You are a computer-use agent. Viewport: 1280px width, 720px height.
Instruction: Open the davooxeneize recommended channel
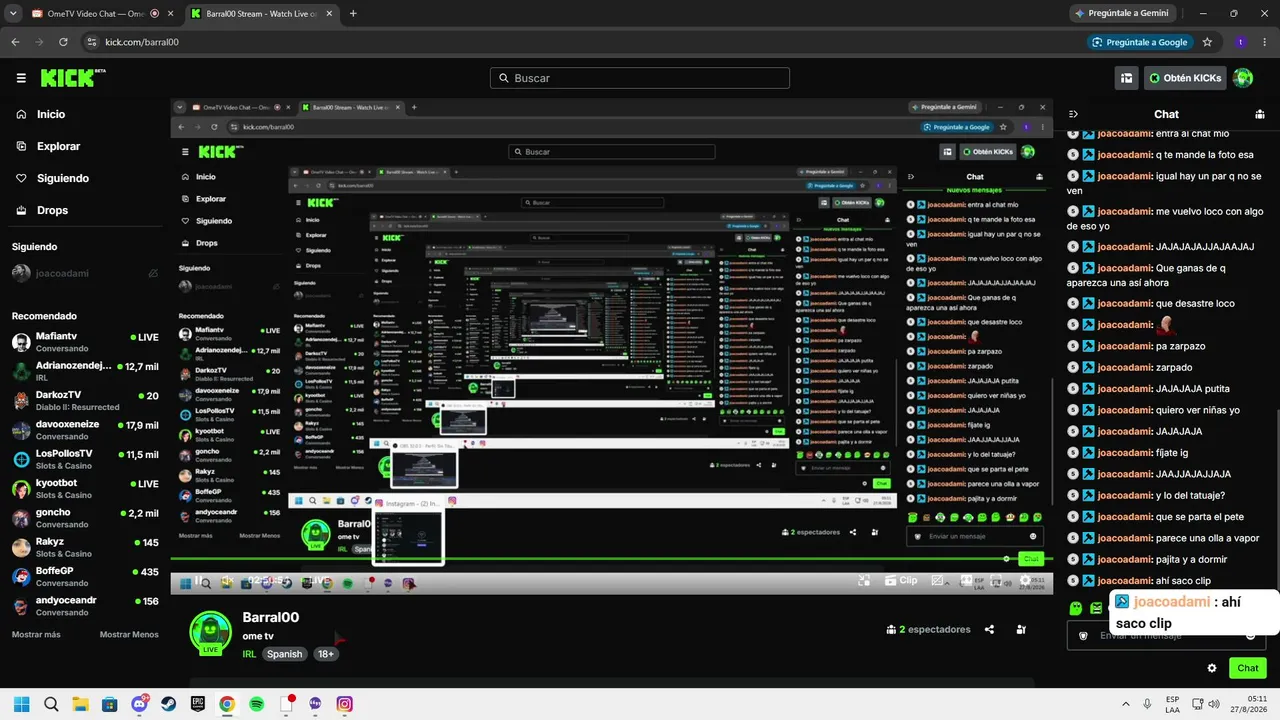[85, 430]
